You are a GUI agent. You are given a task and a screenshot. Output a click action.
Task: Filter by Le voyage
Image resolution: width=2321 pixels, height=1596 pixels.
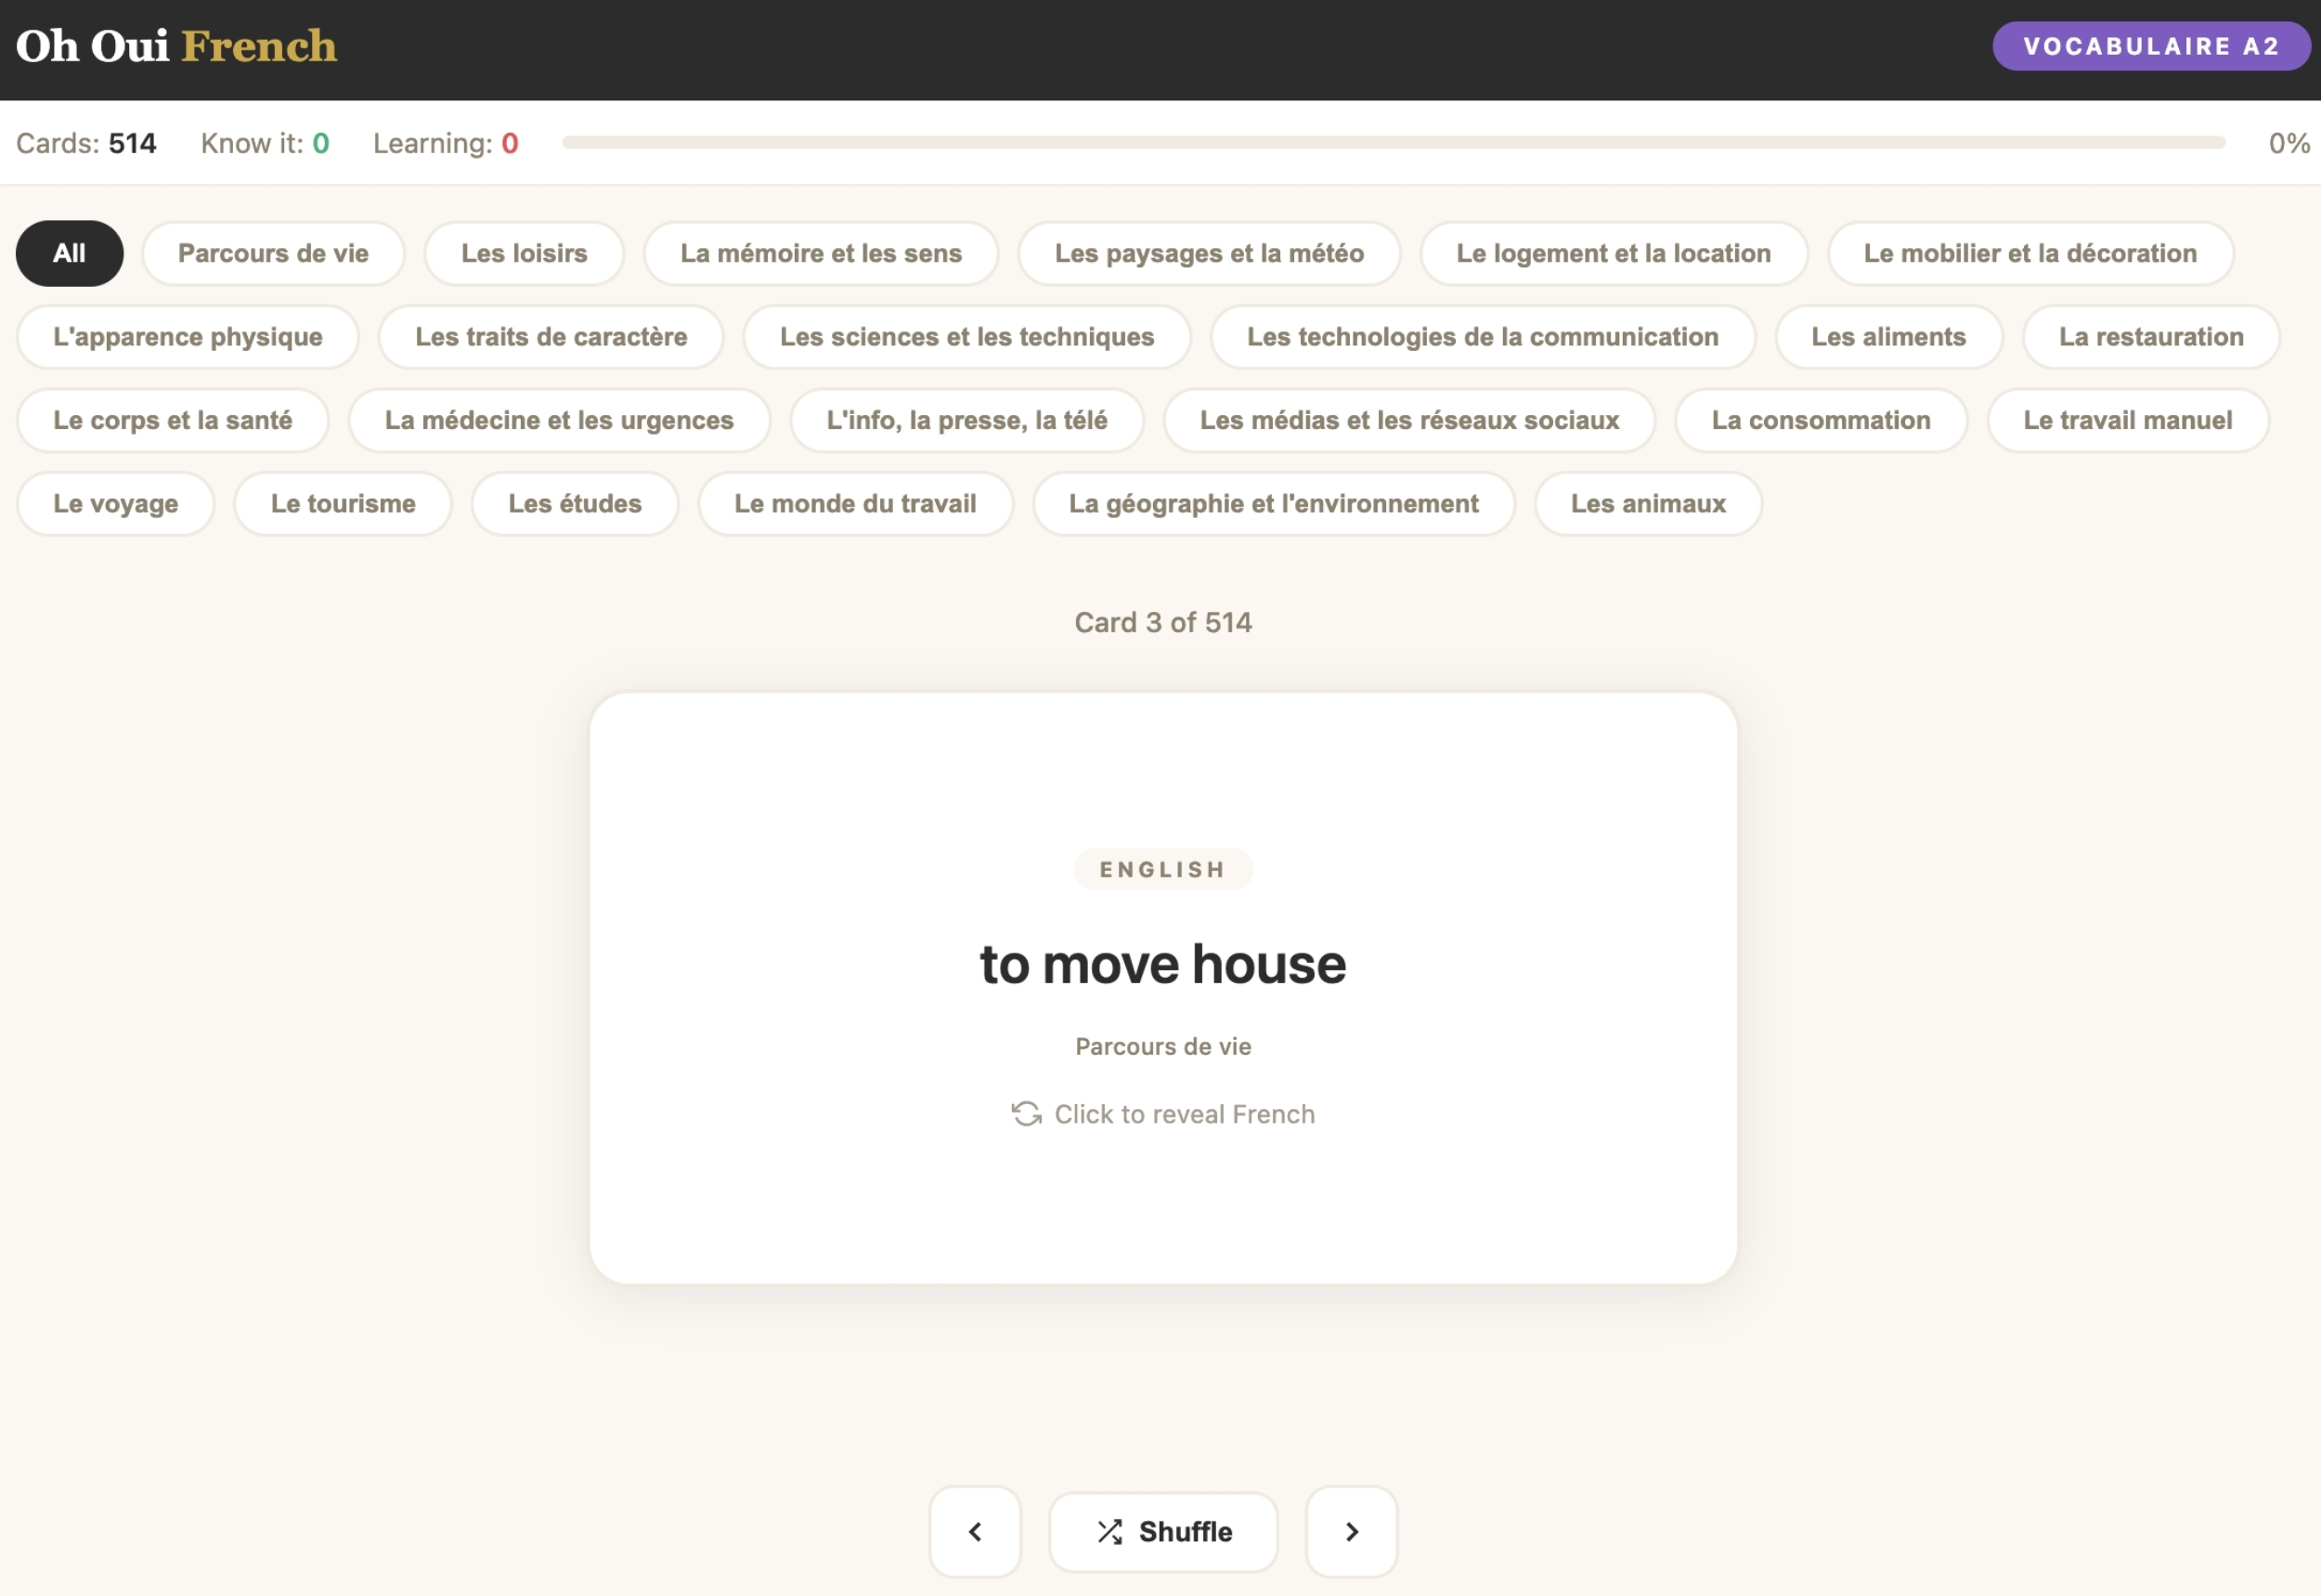[116, 503]
